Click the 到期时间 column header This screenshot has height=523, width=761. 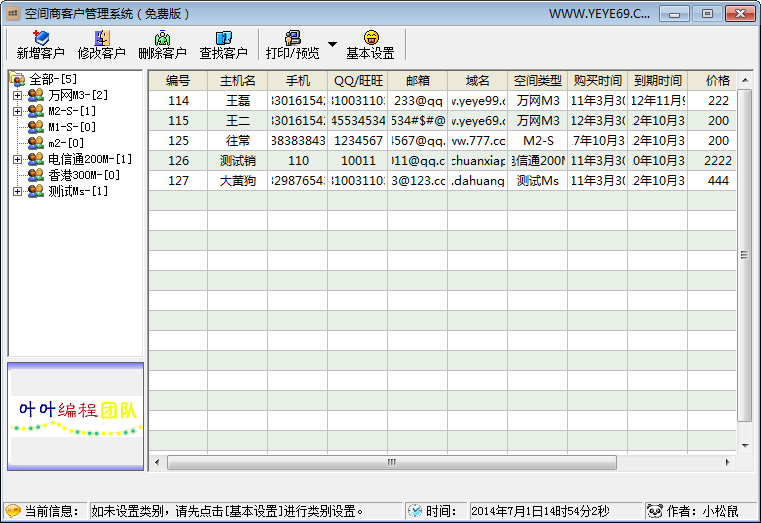(x=658, y=81)
